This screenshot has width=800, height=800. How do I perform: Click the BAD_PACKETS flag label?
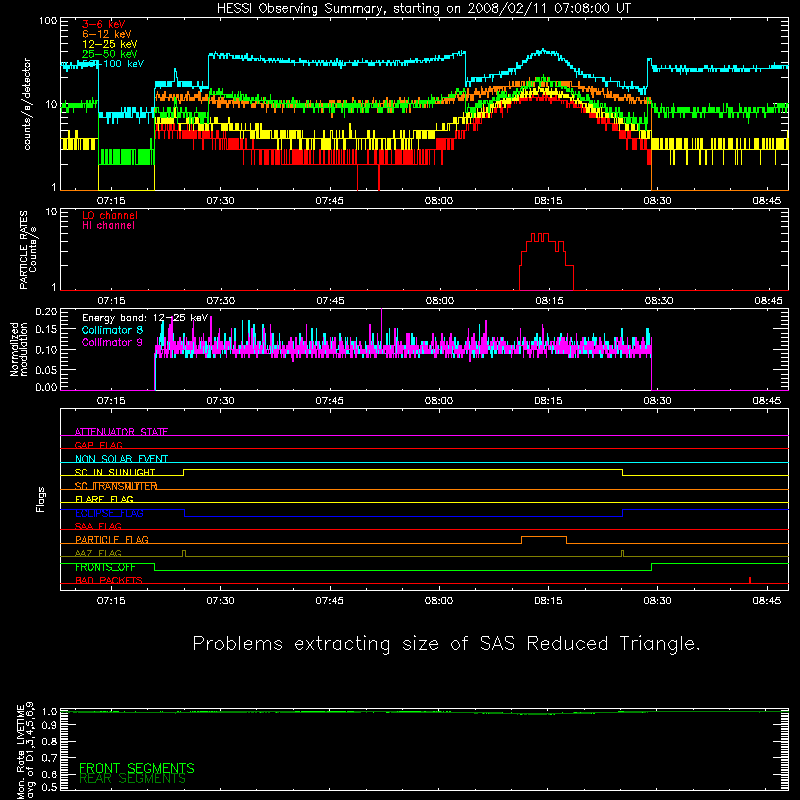[109, 580]
